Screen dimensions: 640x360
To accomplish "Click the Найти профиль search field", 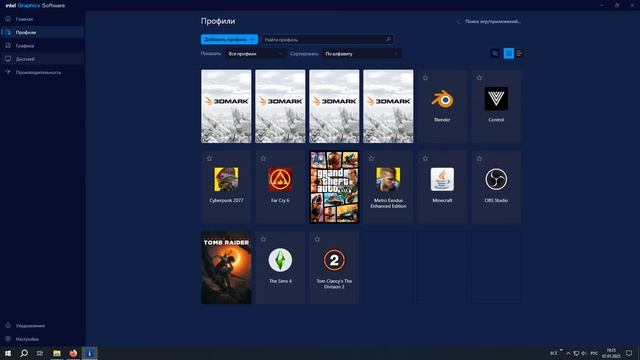I will 327,39.
